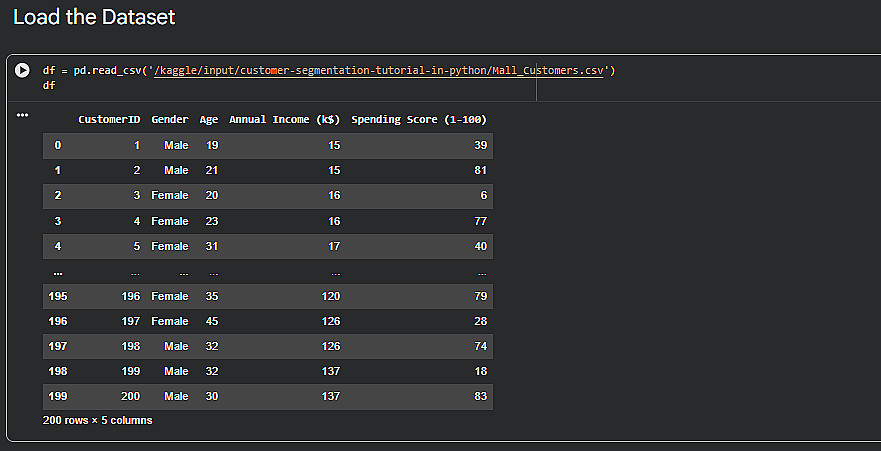Click the Spending Score value 81
Screen dimensions: 881x451
tap(480, 170)
